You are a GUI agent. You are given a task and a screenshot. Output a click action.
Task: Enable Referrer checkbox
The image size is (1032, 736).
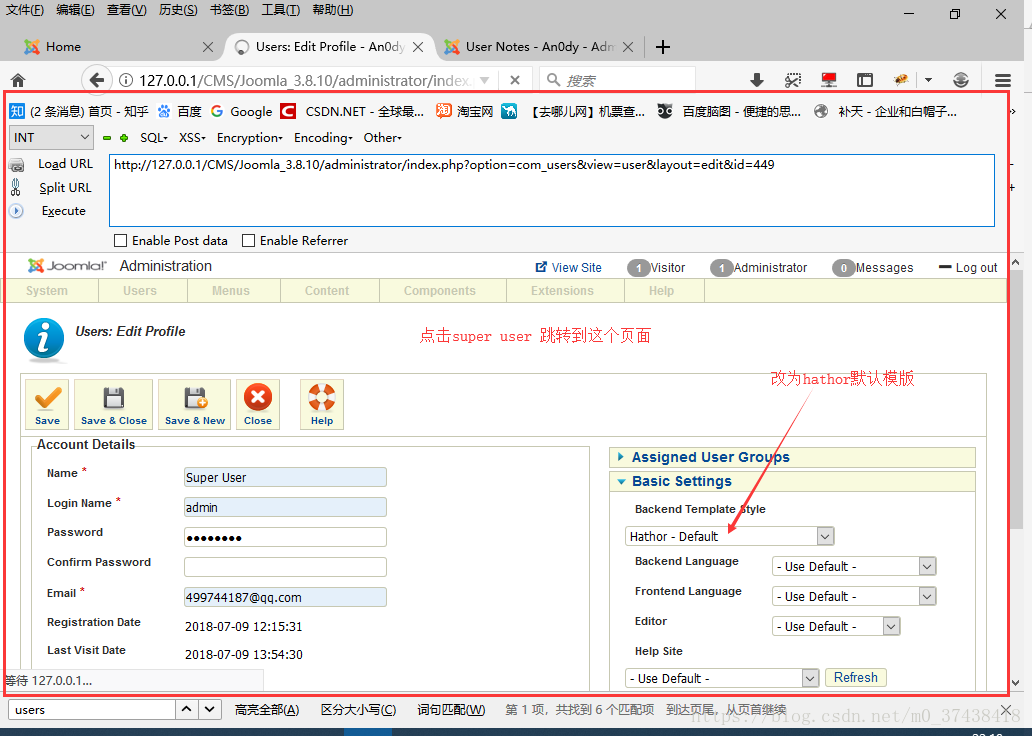(x=248, y=241)
